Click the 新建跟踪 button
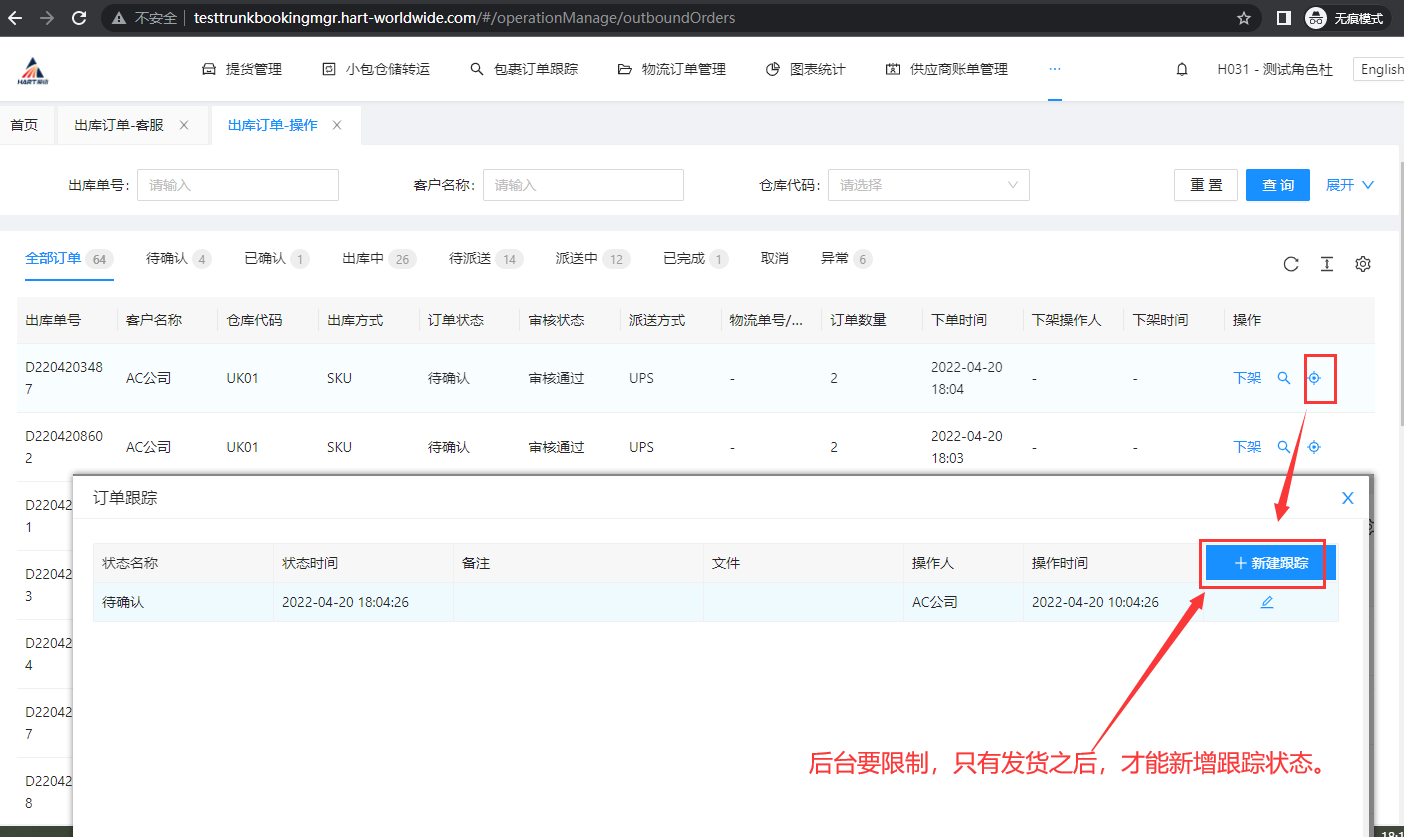 point(1270,563)
